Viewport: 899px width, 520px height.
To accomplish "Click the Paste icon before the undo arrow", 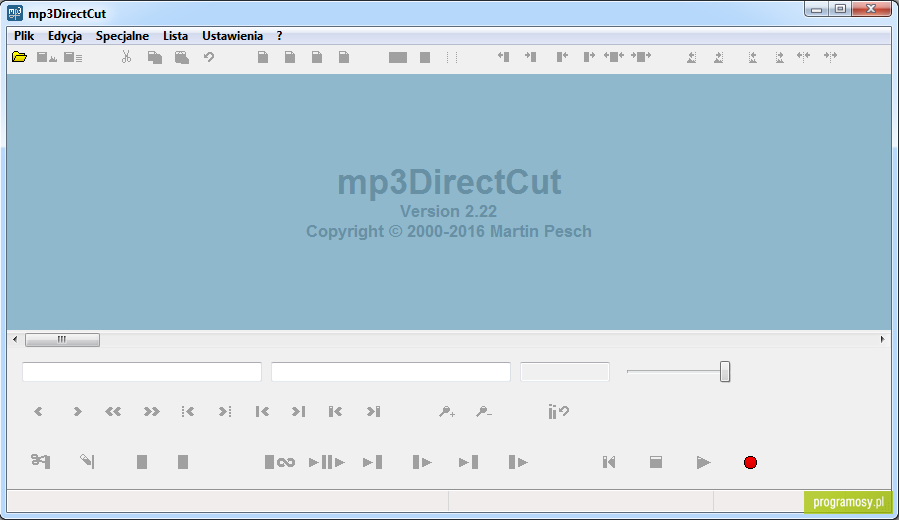I will coord(182,57).
